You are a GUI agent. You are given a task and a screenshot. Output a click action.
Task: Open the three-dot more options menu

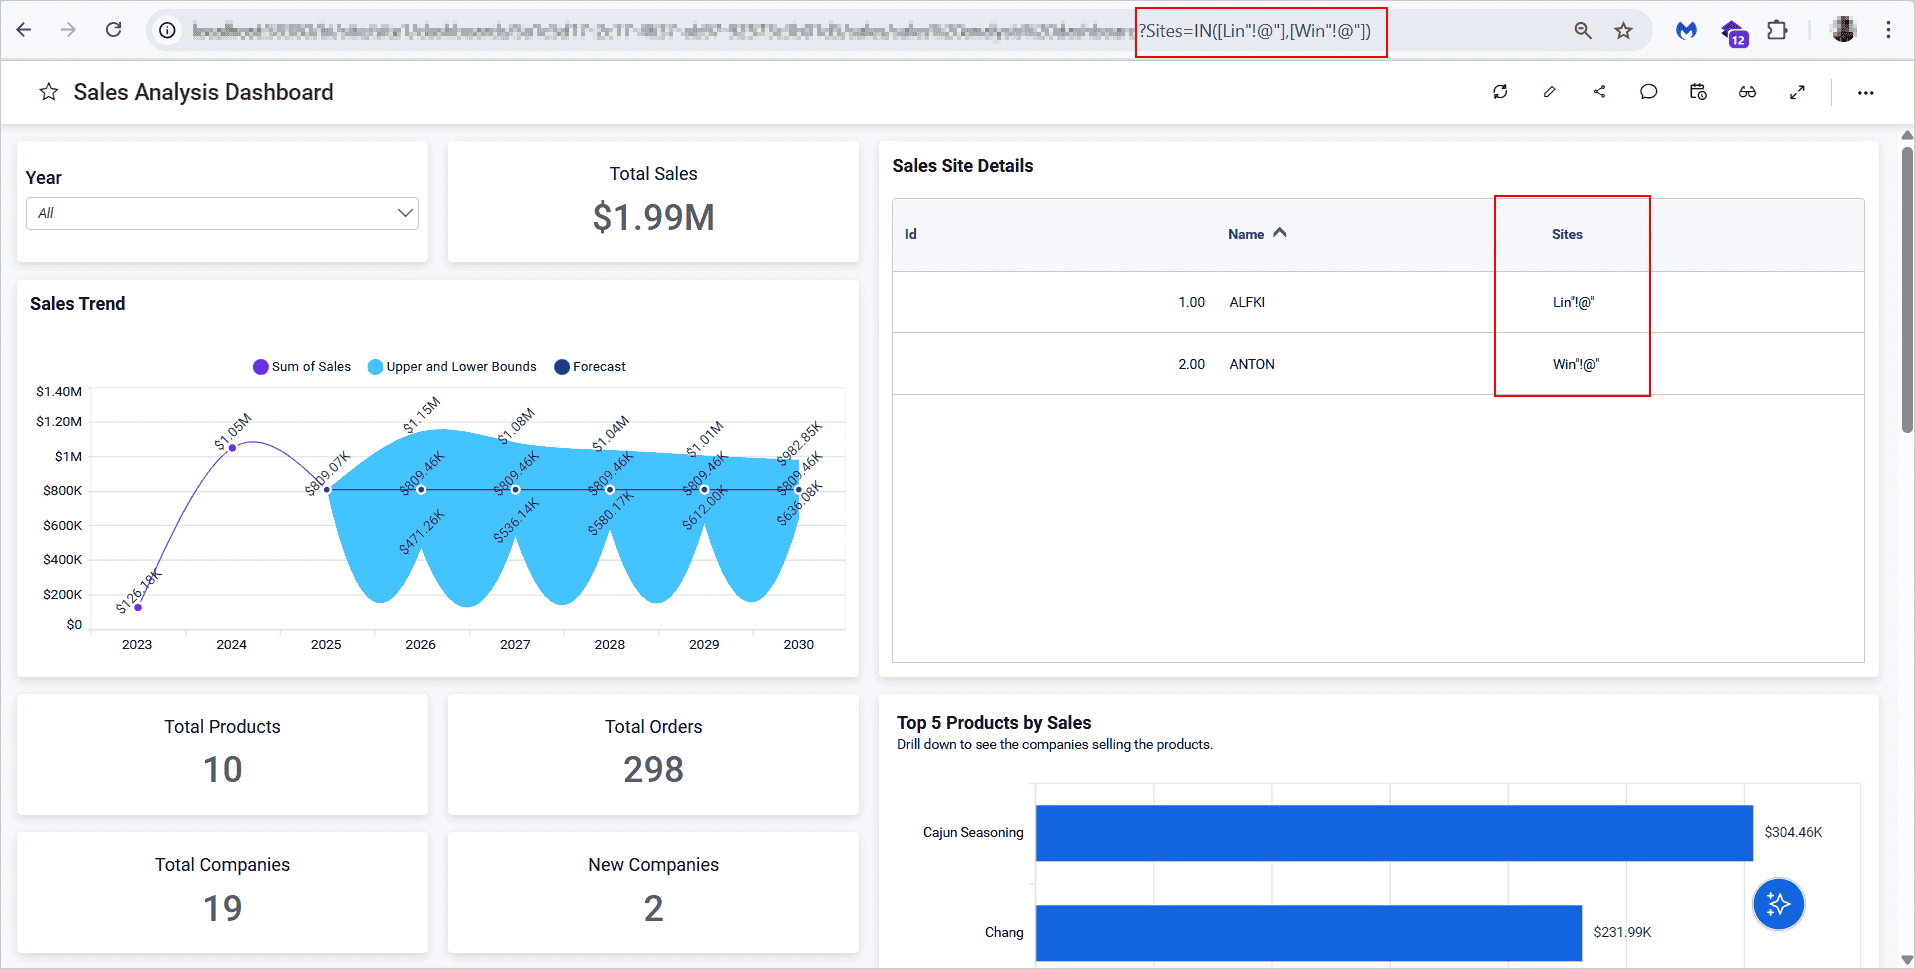click(x=1865, y=92)
